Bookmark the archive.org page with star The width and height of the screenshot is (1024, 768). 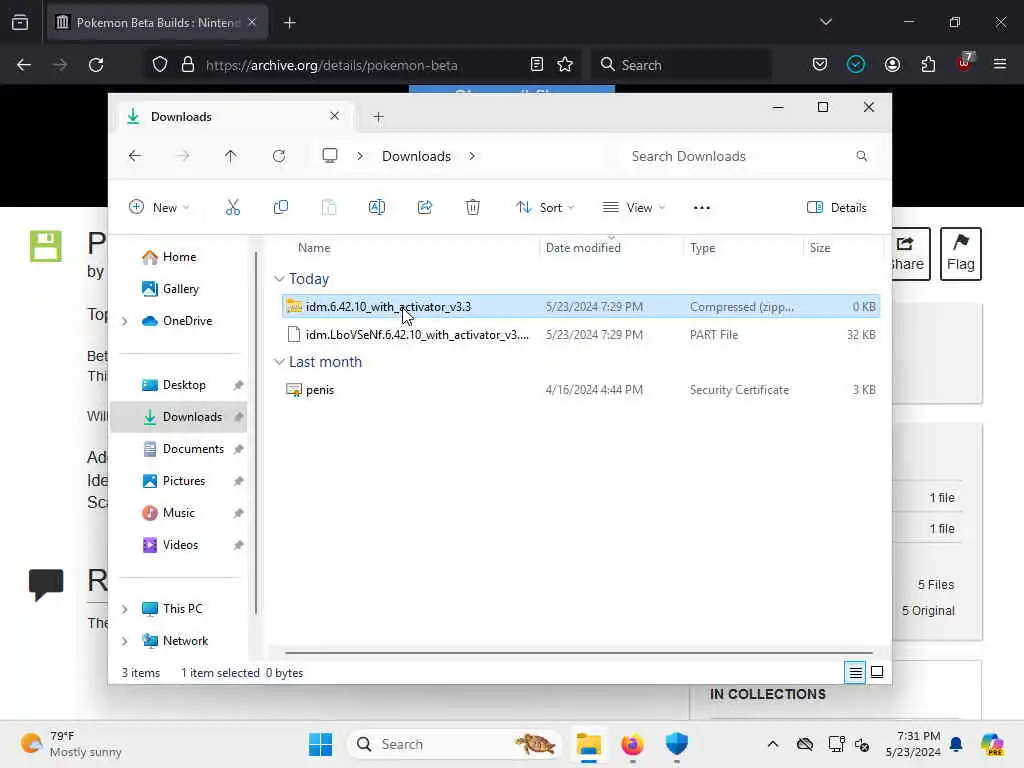(x=565, y=65)
